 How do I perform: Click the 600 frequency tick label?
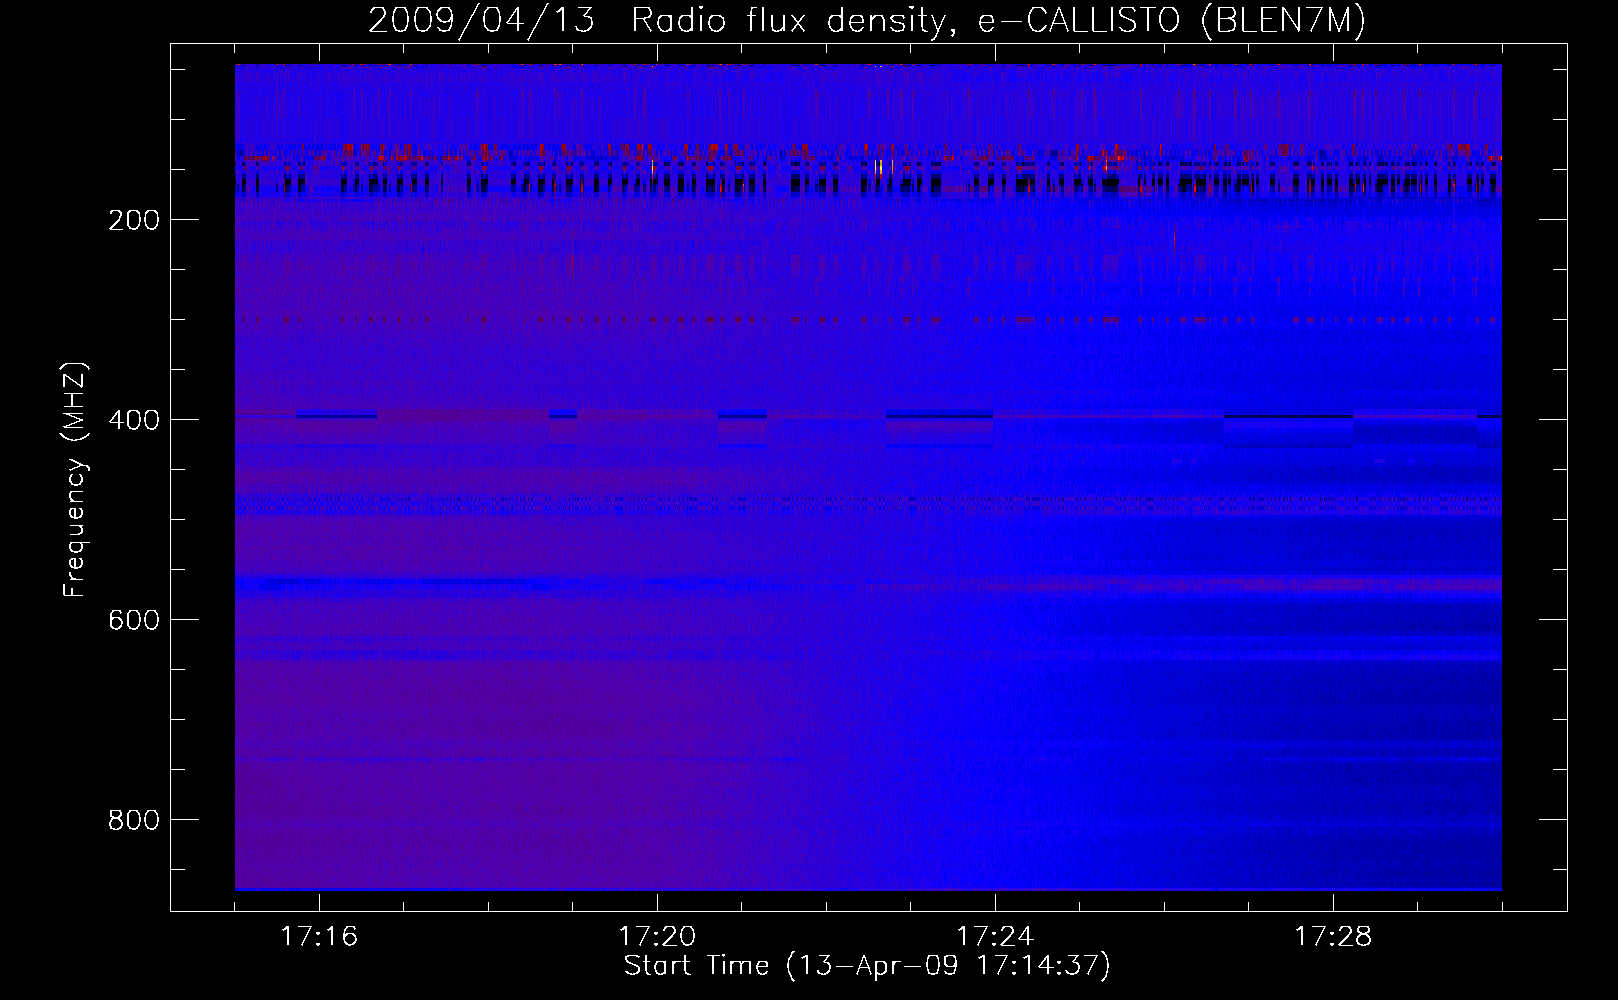[133, 620]
